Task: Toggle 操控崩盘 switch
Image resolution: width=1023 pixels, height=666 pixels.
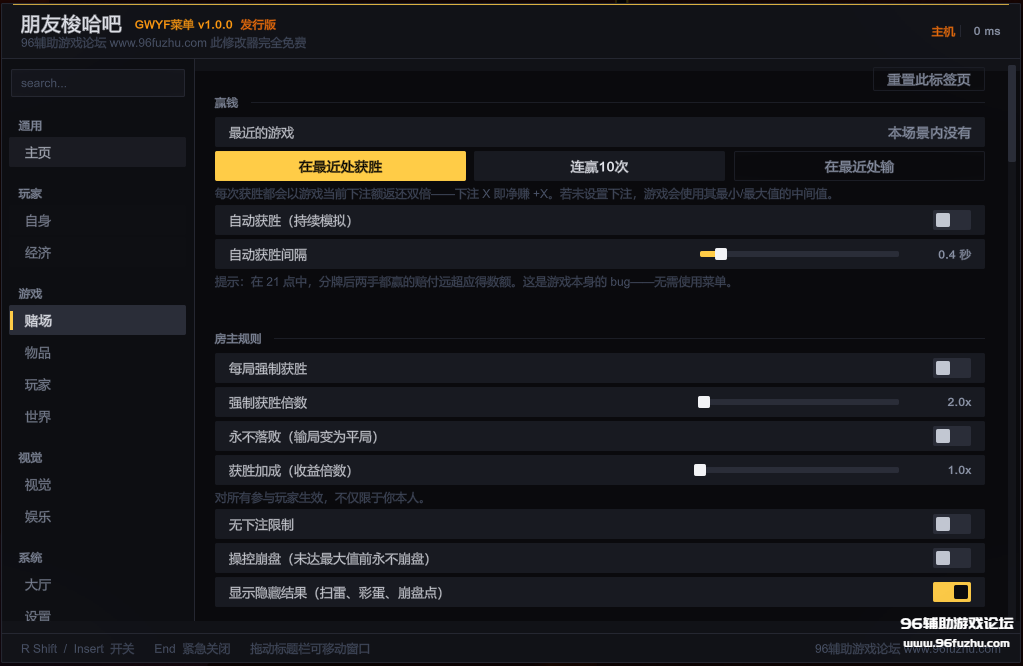Action: 951,558
